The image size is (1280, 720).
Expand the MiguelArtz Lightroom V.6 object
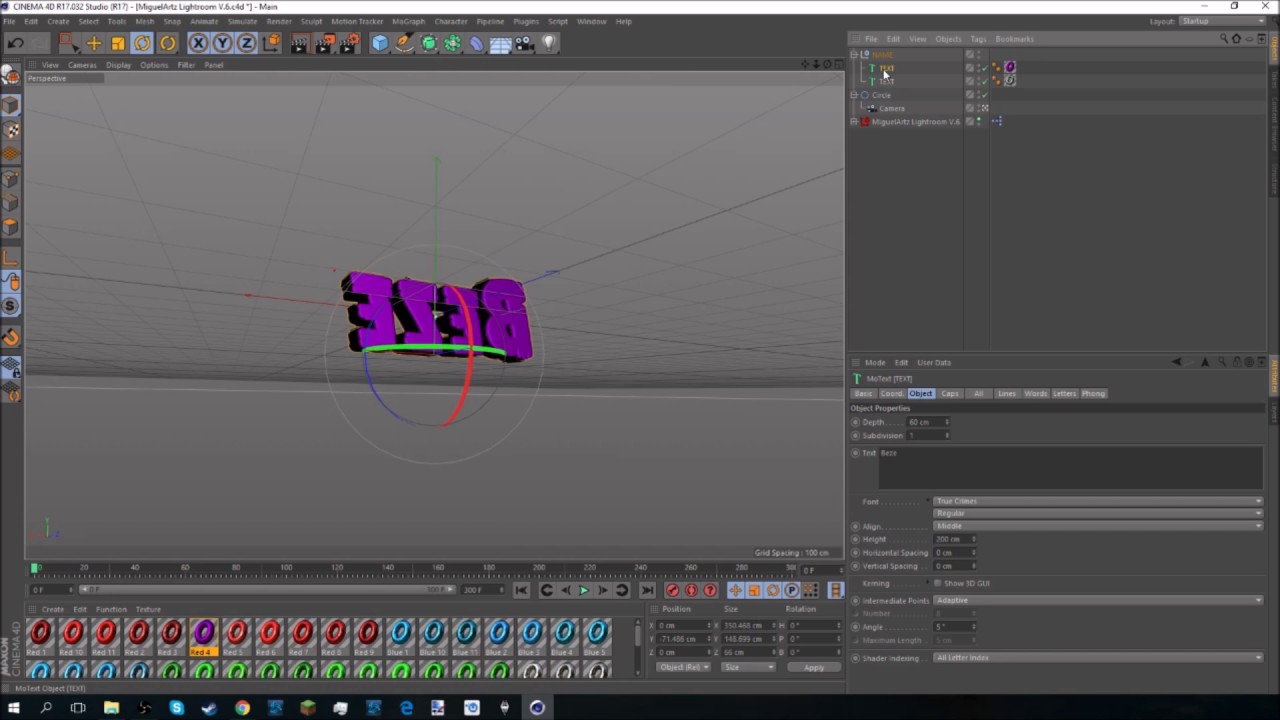point(854,122)
